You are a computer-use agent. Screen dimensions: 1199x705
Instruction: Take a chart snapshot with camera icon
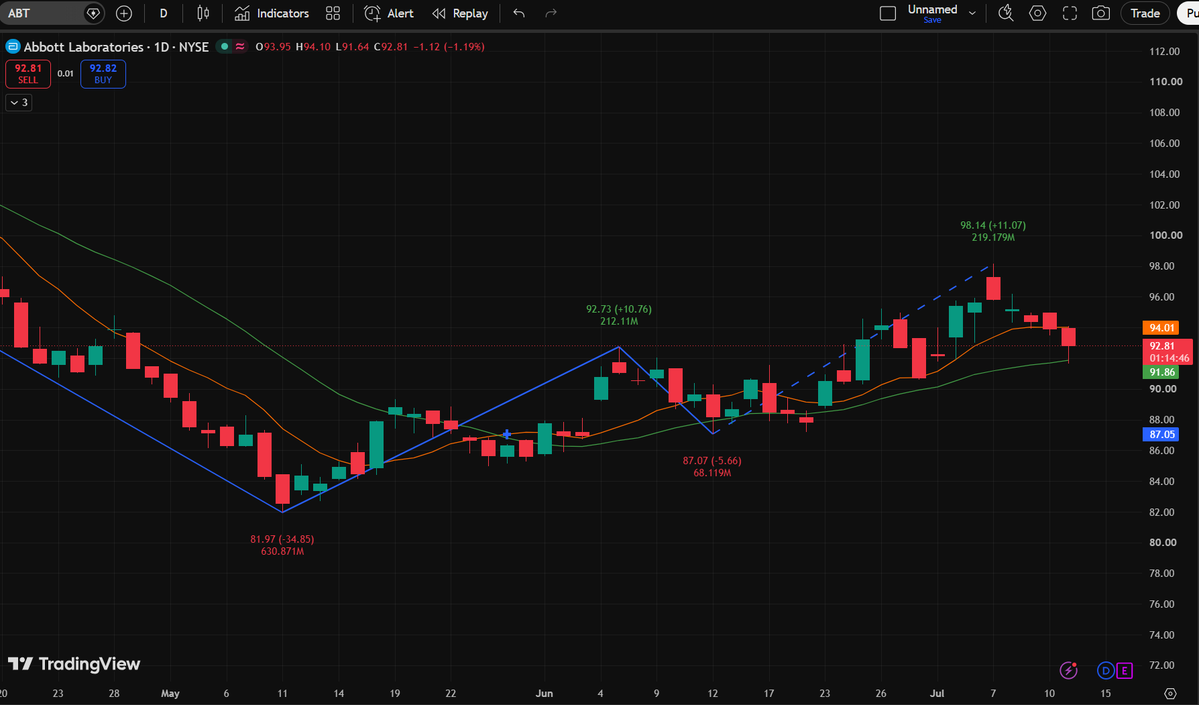click(x=1101, y=13)
